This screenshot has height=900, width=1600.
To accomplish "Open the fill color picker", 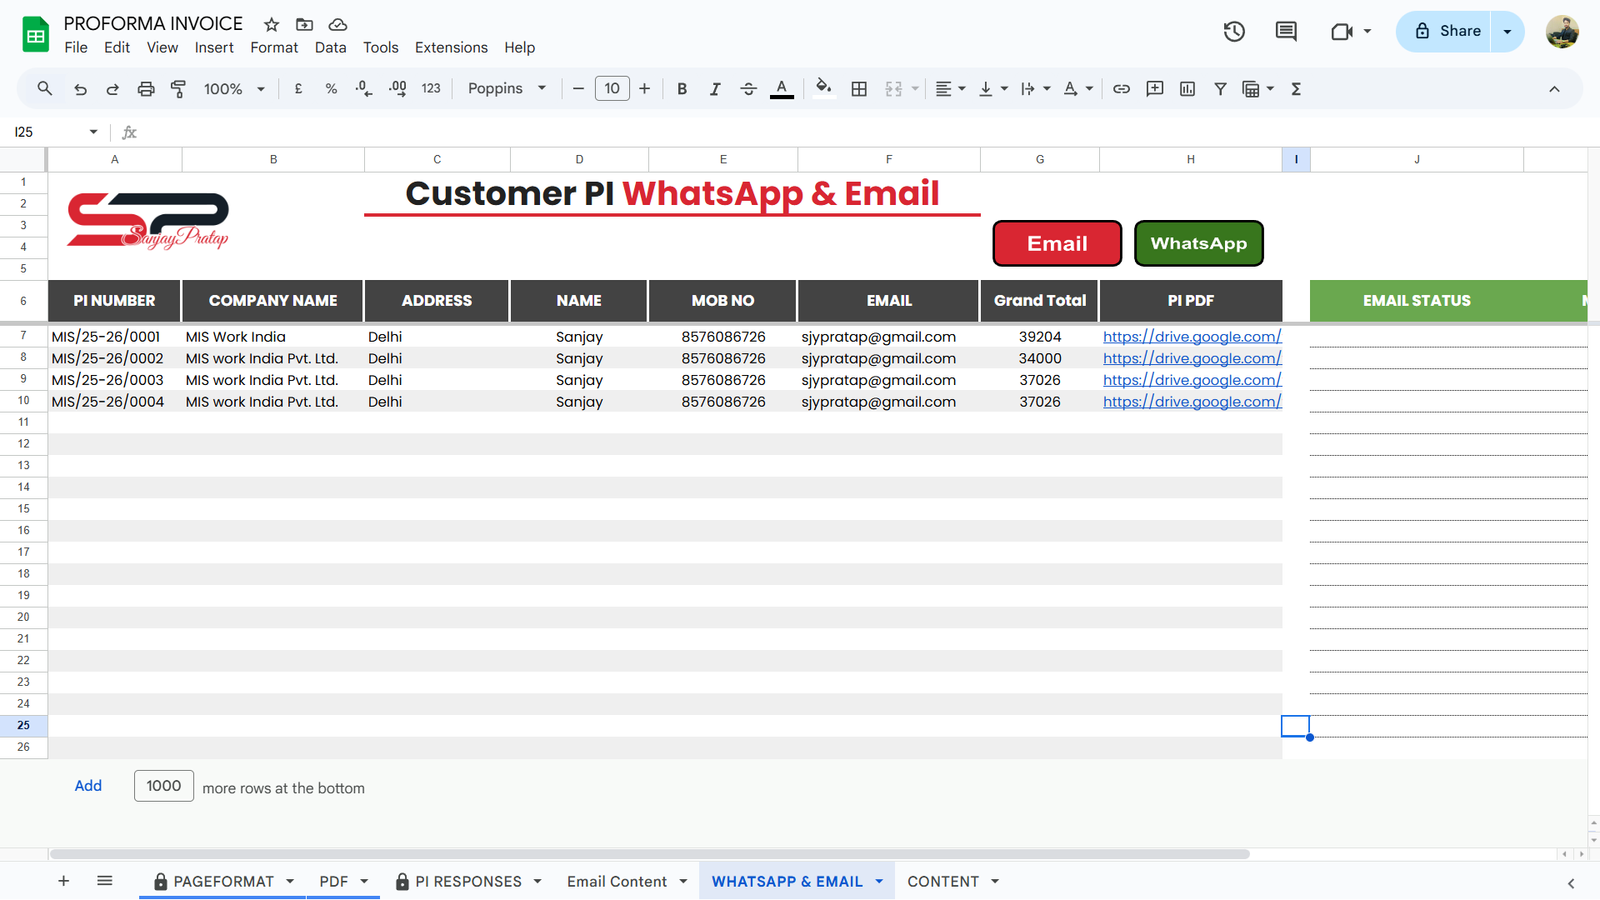I will pos(823,89).
